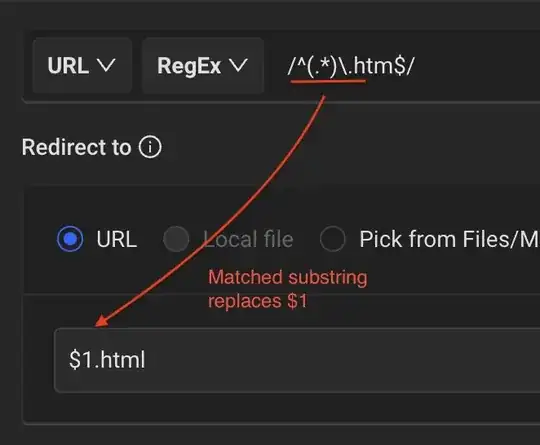Image resolution: width=540 pixels, height=445 pixels.
Task: Focus the $1.html redirect destination field
Action: tap(297, 360)
